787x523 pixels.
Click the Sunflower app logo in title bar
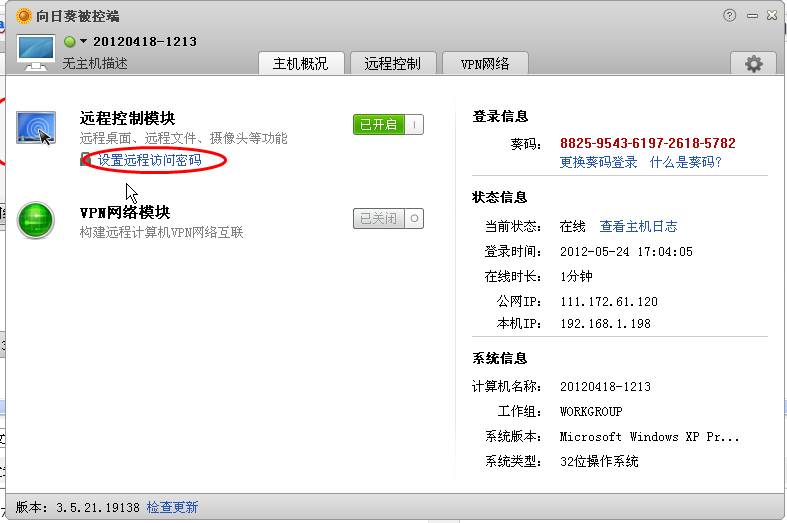[24, 16]
